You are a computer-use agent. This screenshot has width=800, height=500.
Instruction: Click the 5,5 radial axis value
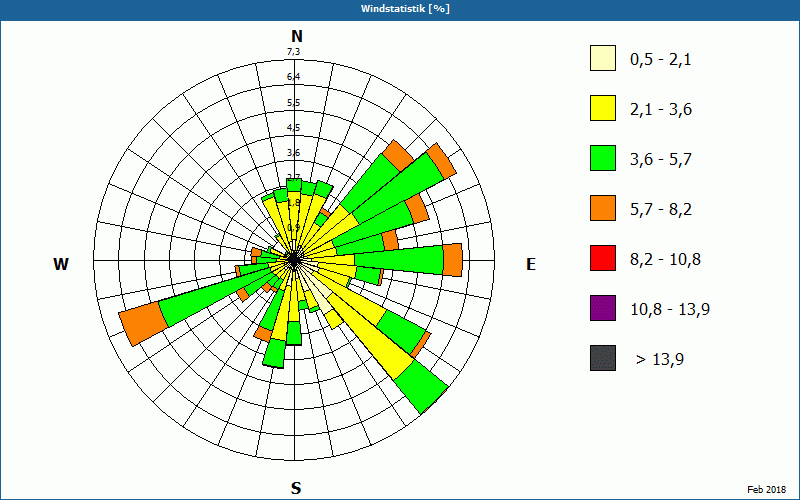pos(293,103)
